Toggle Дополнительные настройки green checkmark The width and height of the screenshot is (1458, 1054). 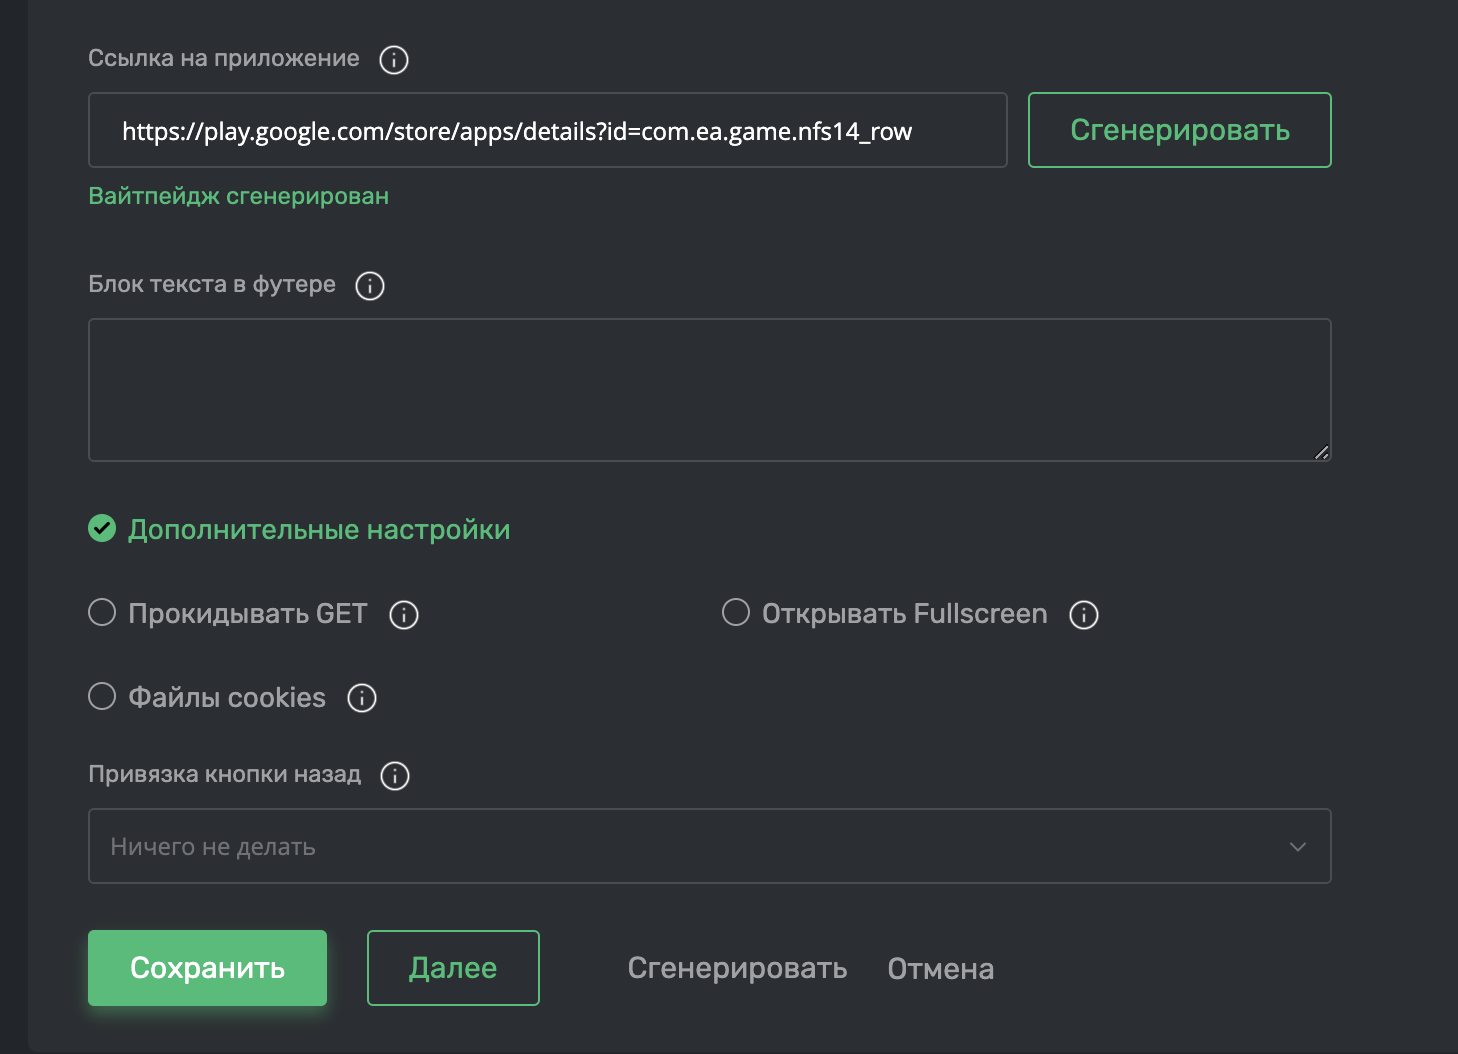coord(102,528)
